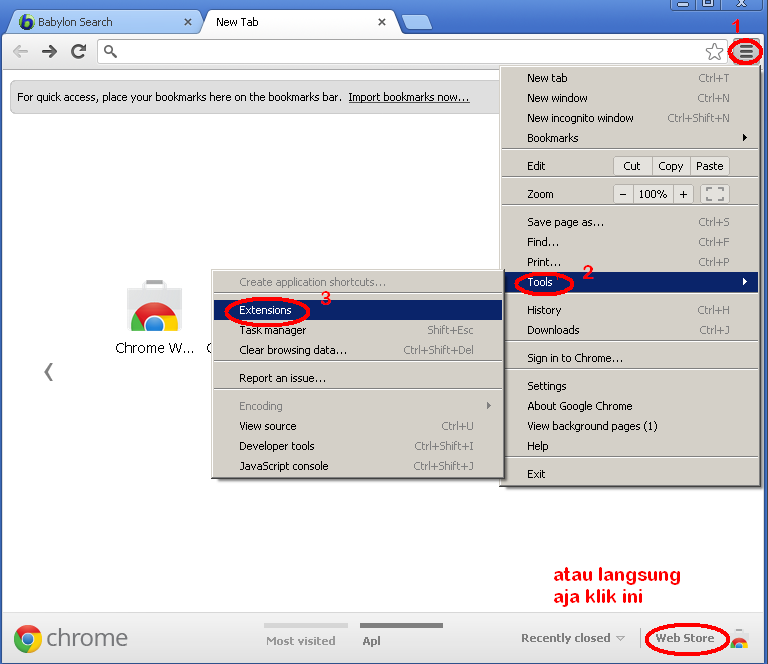Viewport: 768px width, 664px height.
Task: Select Find… in the Chrome menu
Action: click(630, 242)
